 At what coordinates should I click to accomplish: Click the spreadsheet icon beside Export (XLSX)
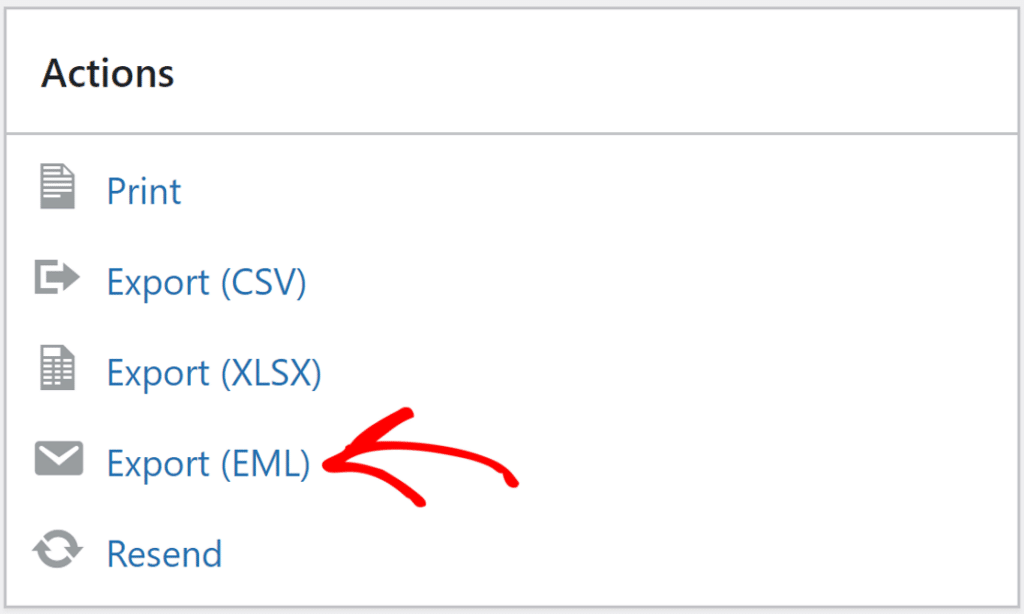57,368
